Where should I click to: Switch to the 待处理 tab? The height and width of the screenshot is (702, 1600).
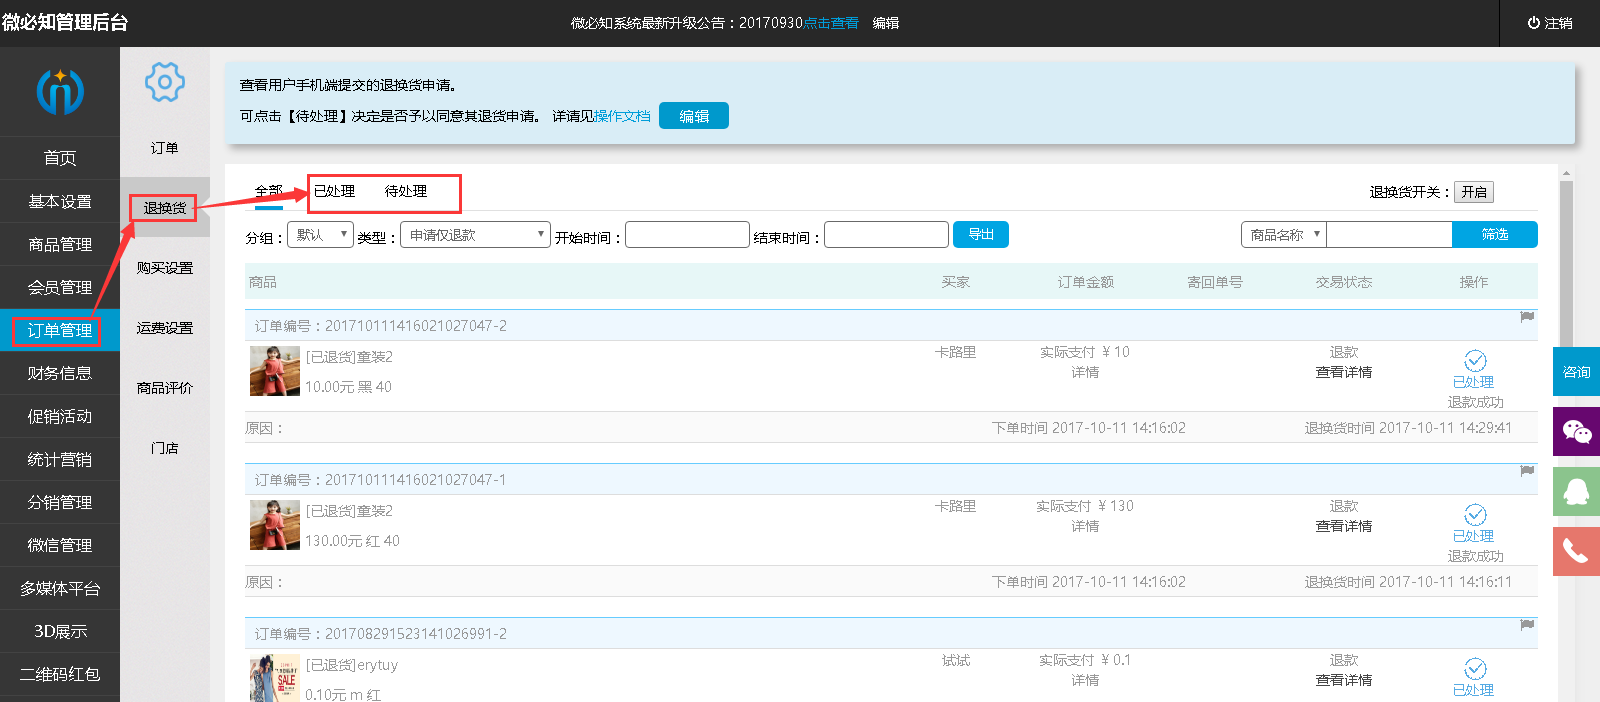point(406,191)
